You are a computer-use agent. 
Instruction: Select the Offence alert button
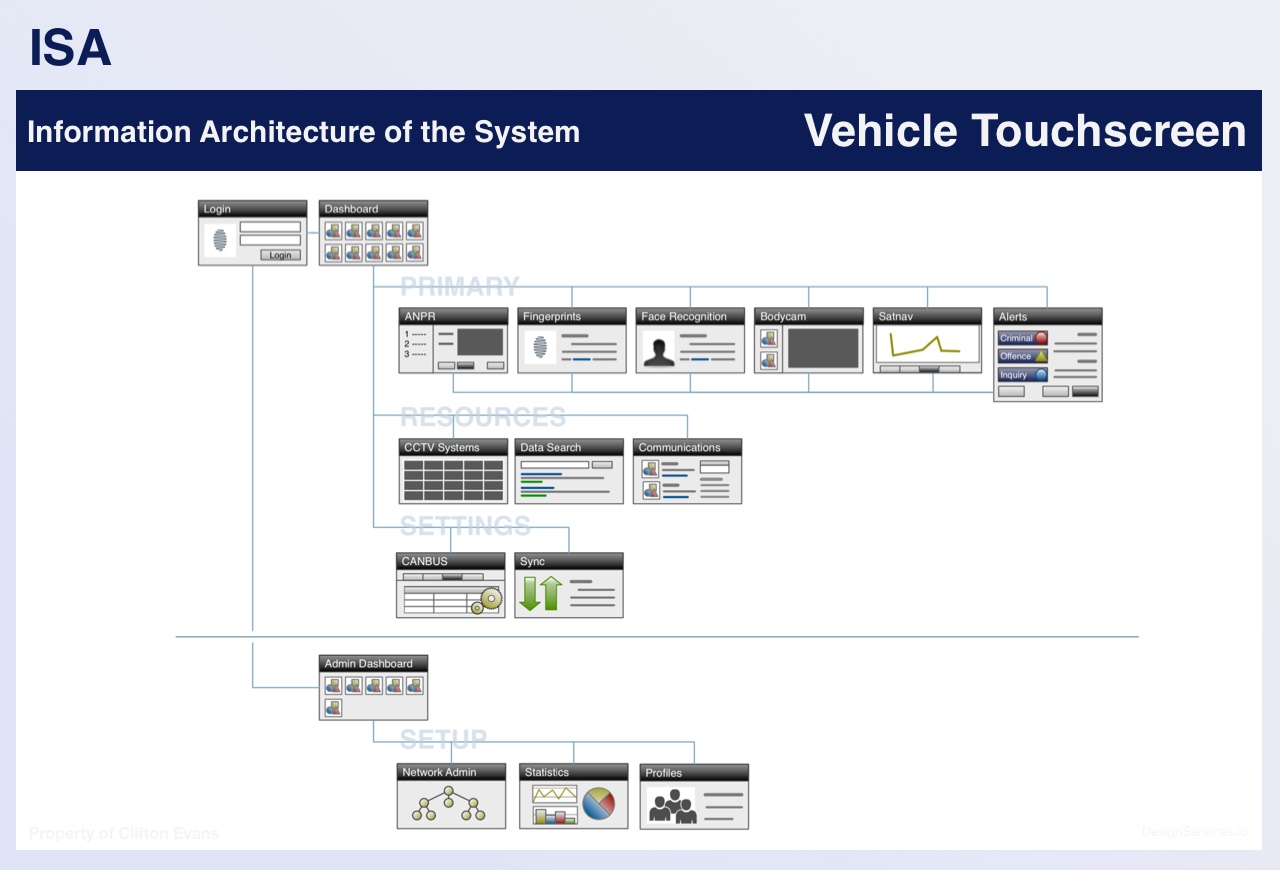click(x=1022, y=356)
